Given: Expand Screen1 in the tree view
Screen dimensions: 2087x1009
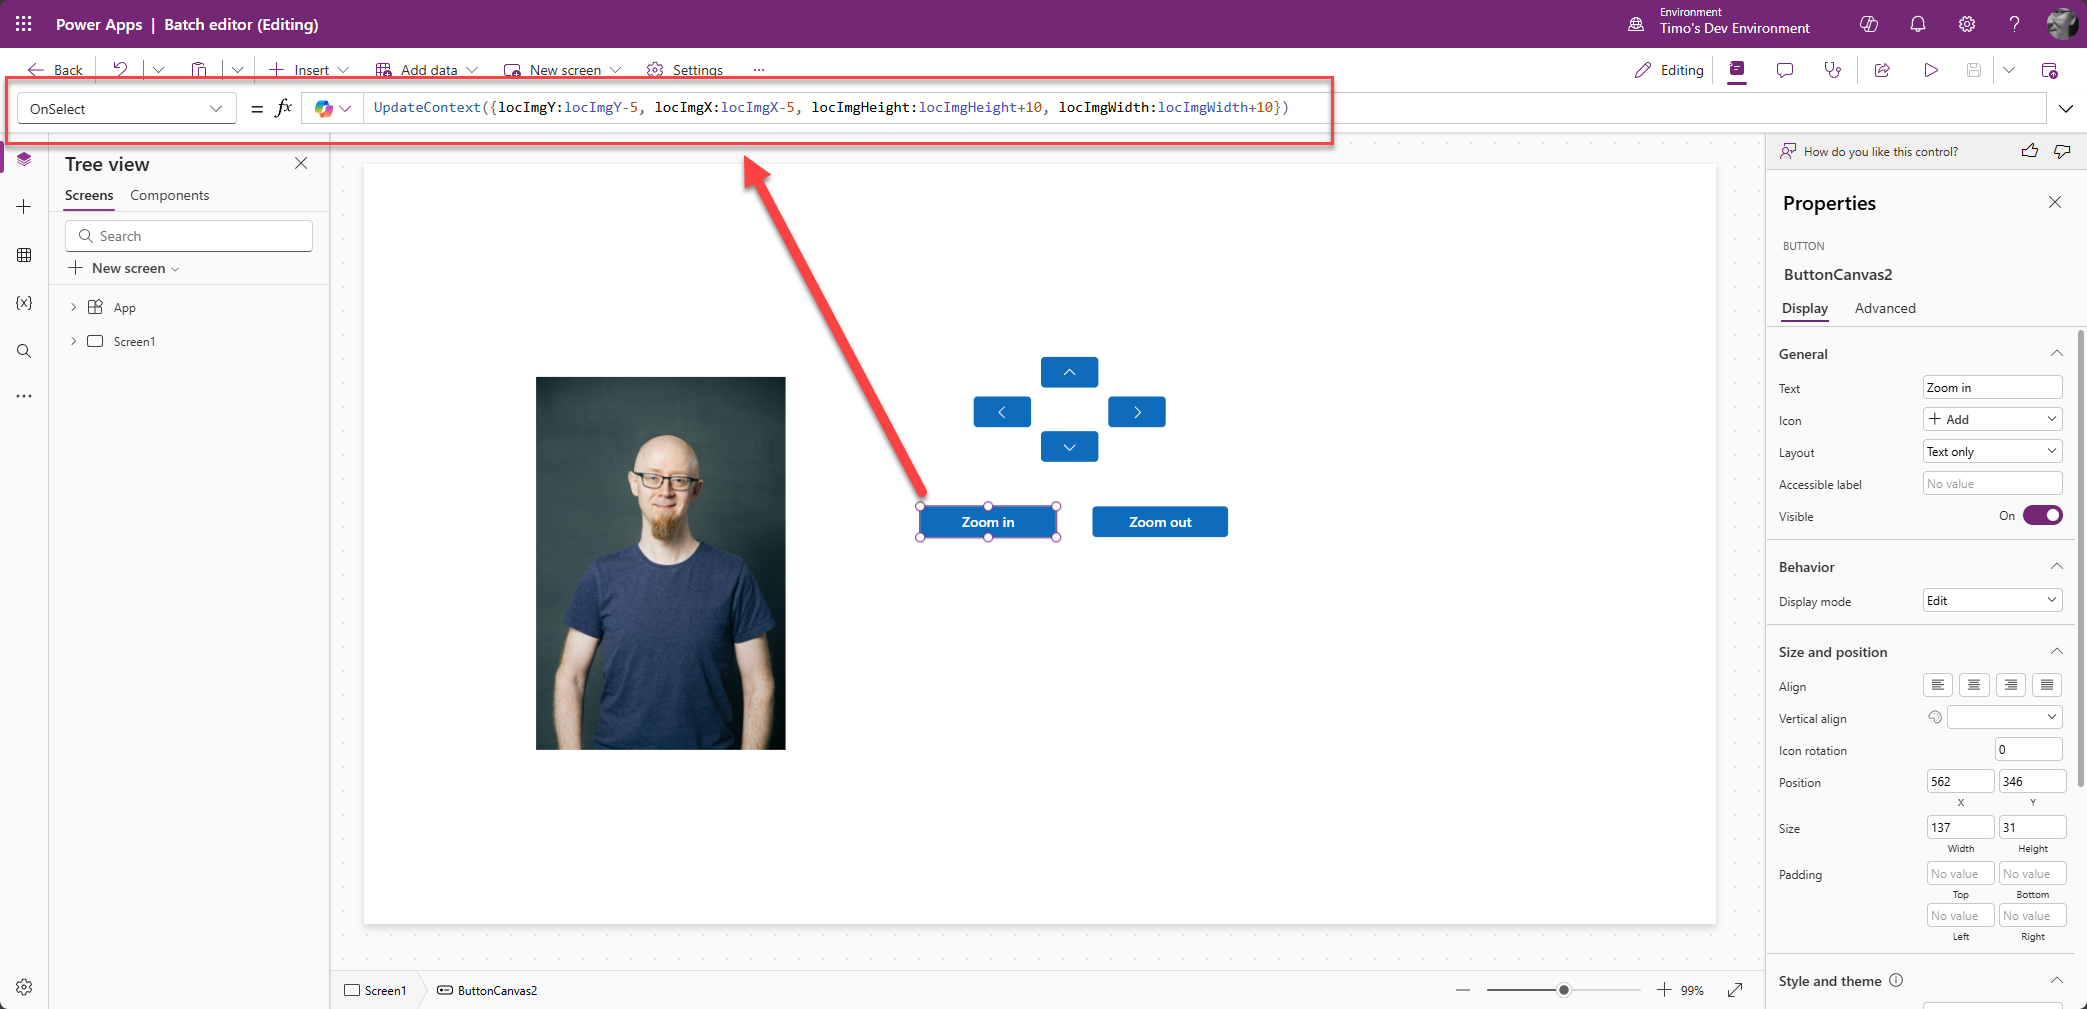Looking at the screenshot, I should [73, 341].
